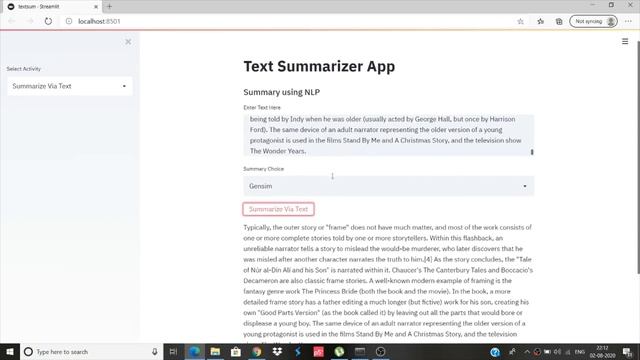The height and width of the screenshot is (360, 640).
Task: Click the localhost:8501 address bar
Action: click(286, 21)
